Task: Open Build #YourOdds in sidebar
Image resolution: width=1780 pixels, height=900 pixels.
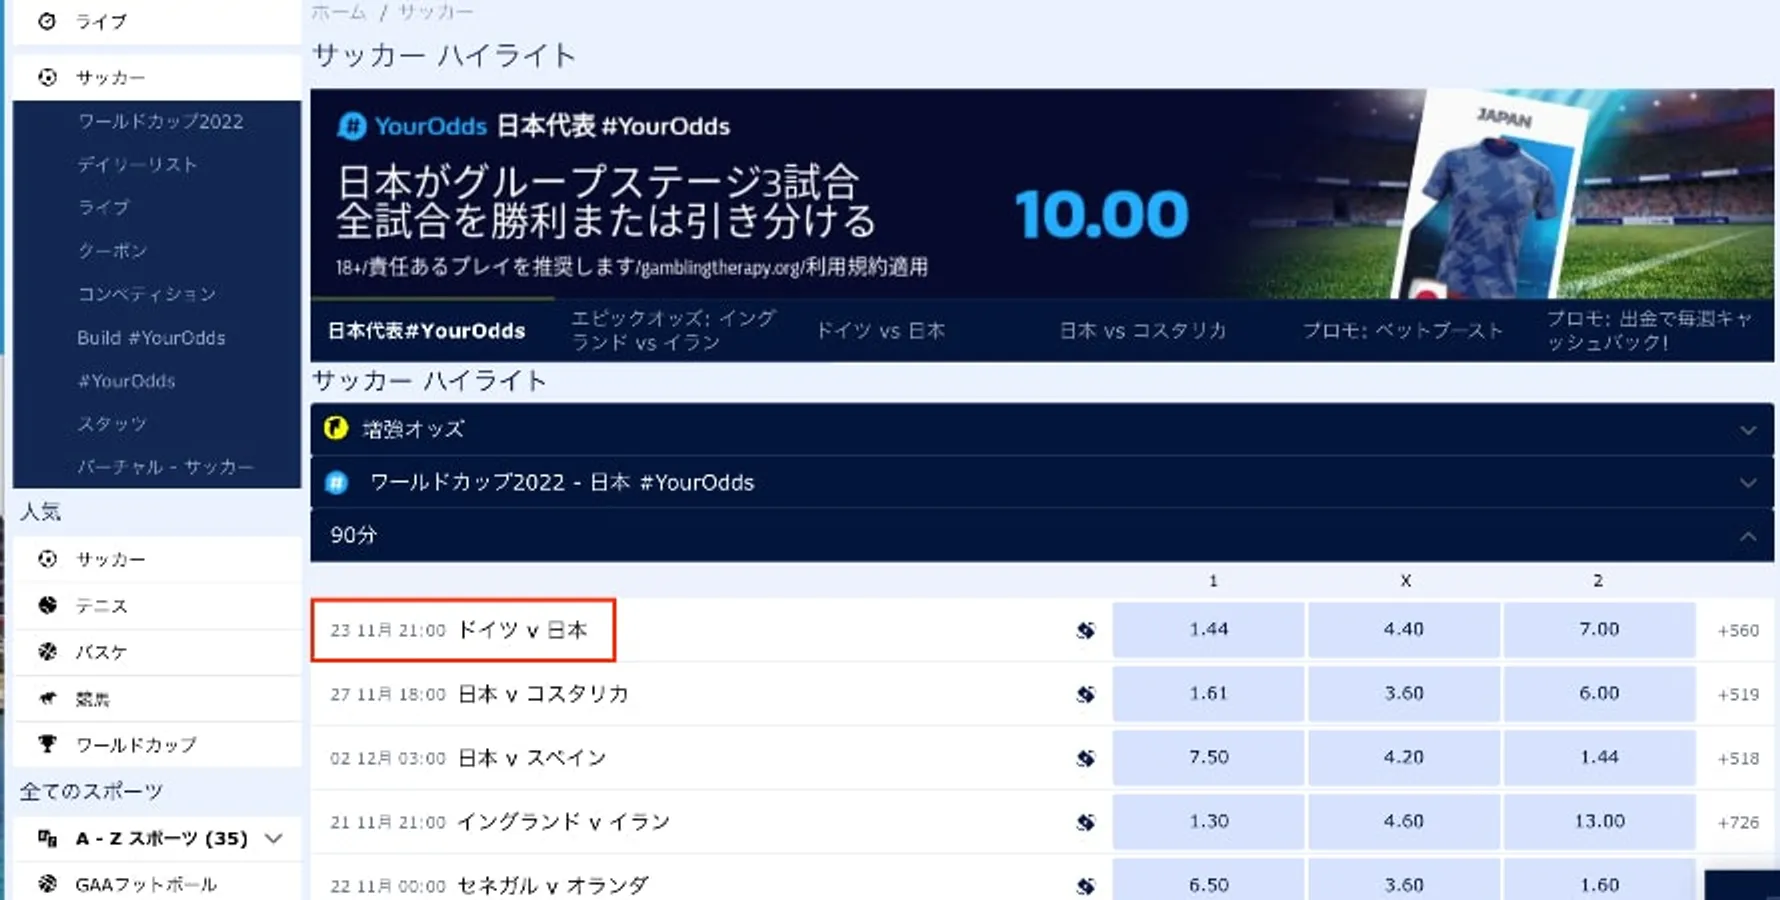Action: 151,338
